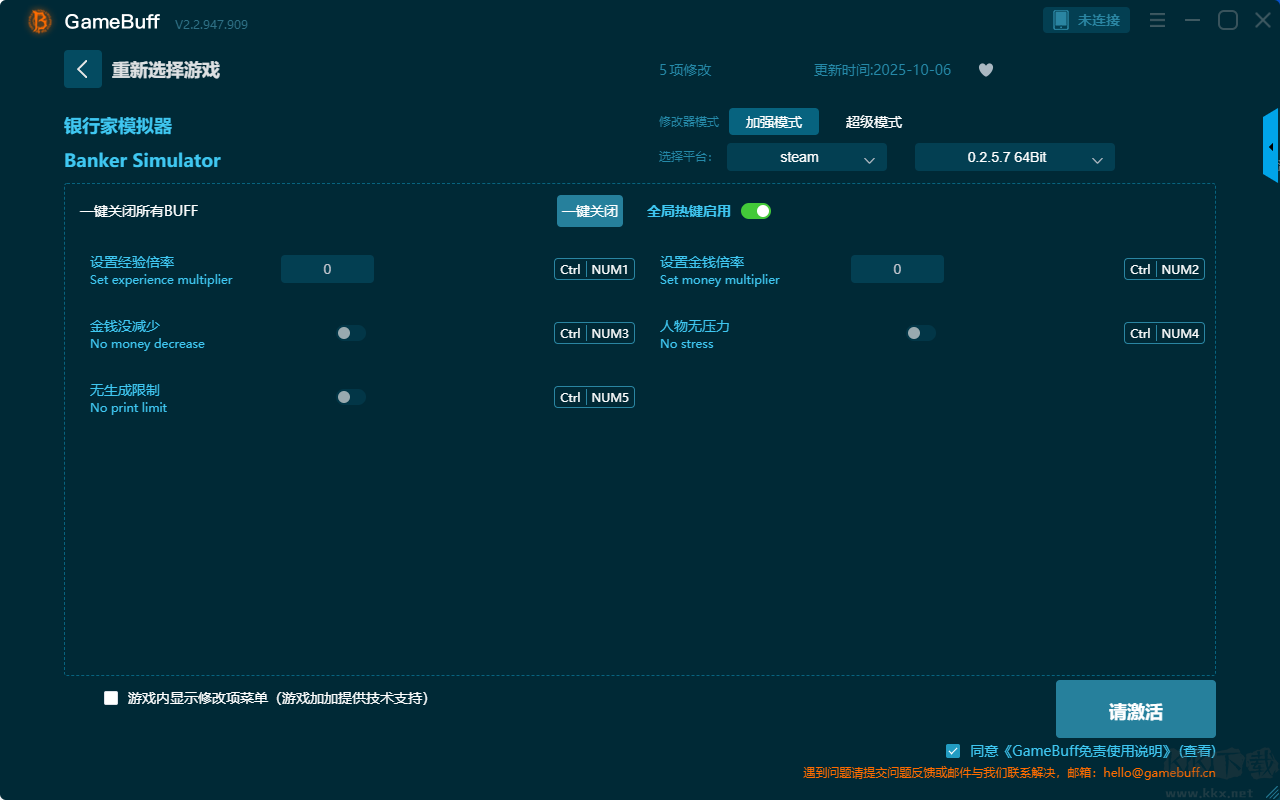Click the phone 未连接 connection button

coord(1086,21)
